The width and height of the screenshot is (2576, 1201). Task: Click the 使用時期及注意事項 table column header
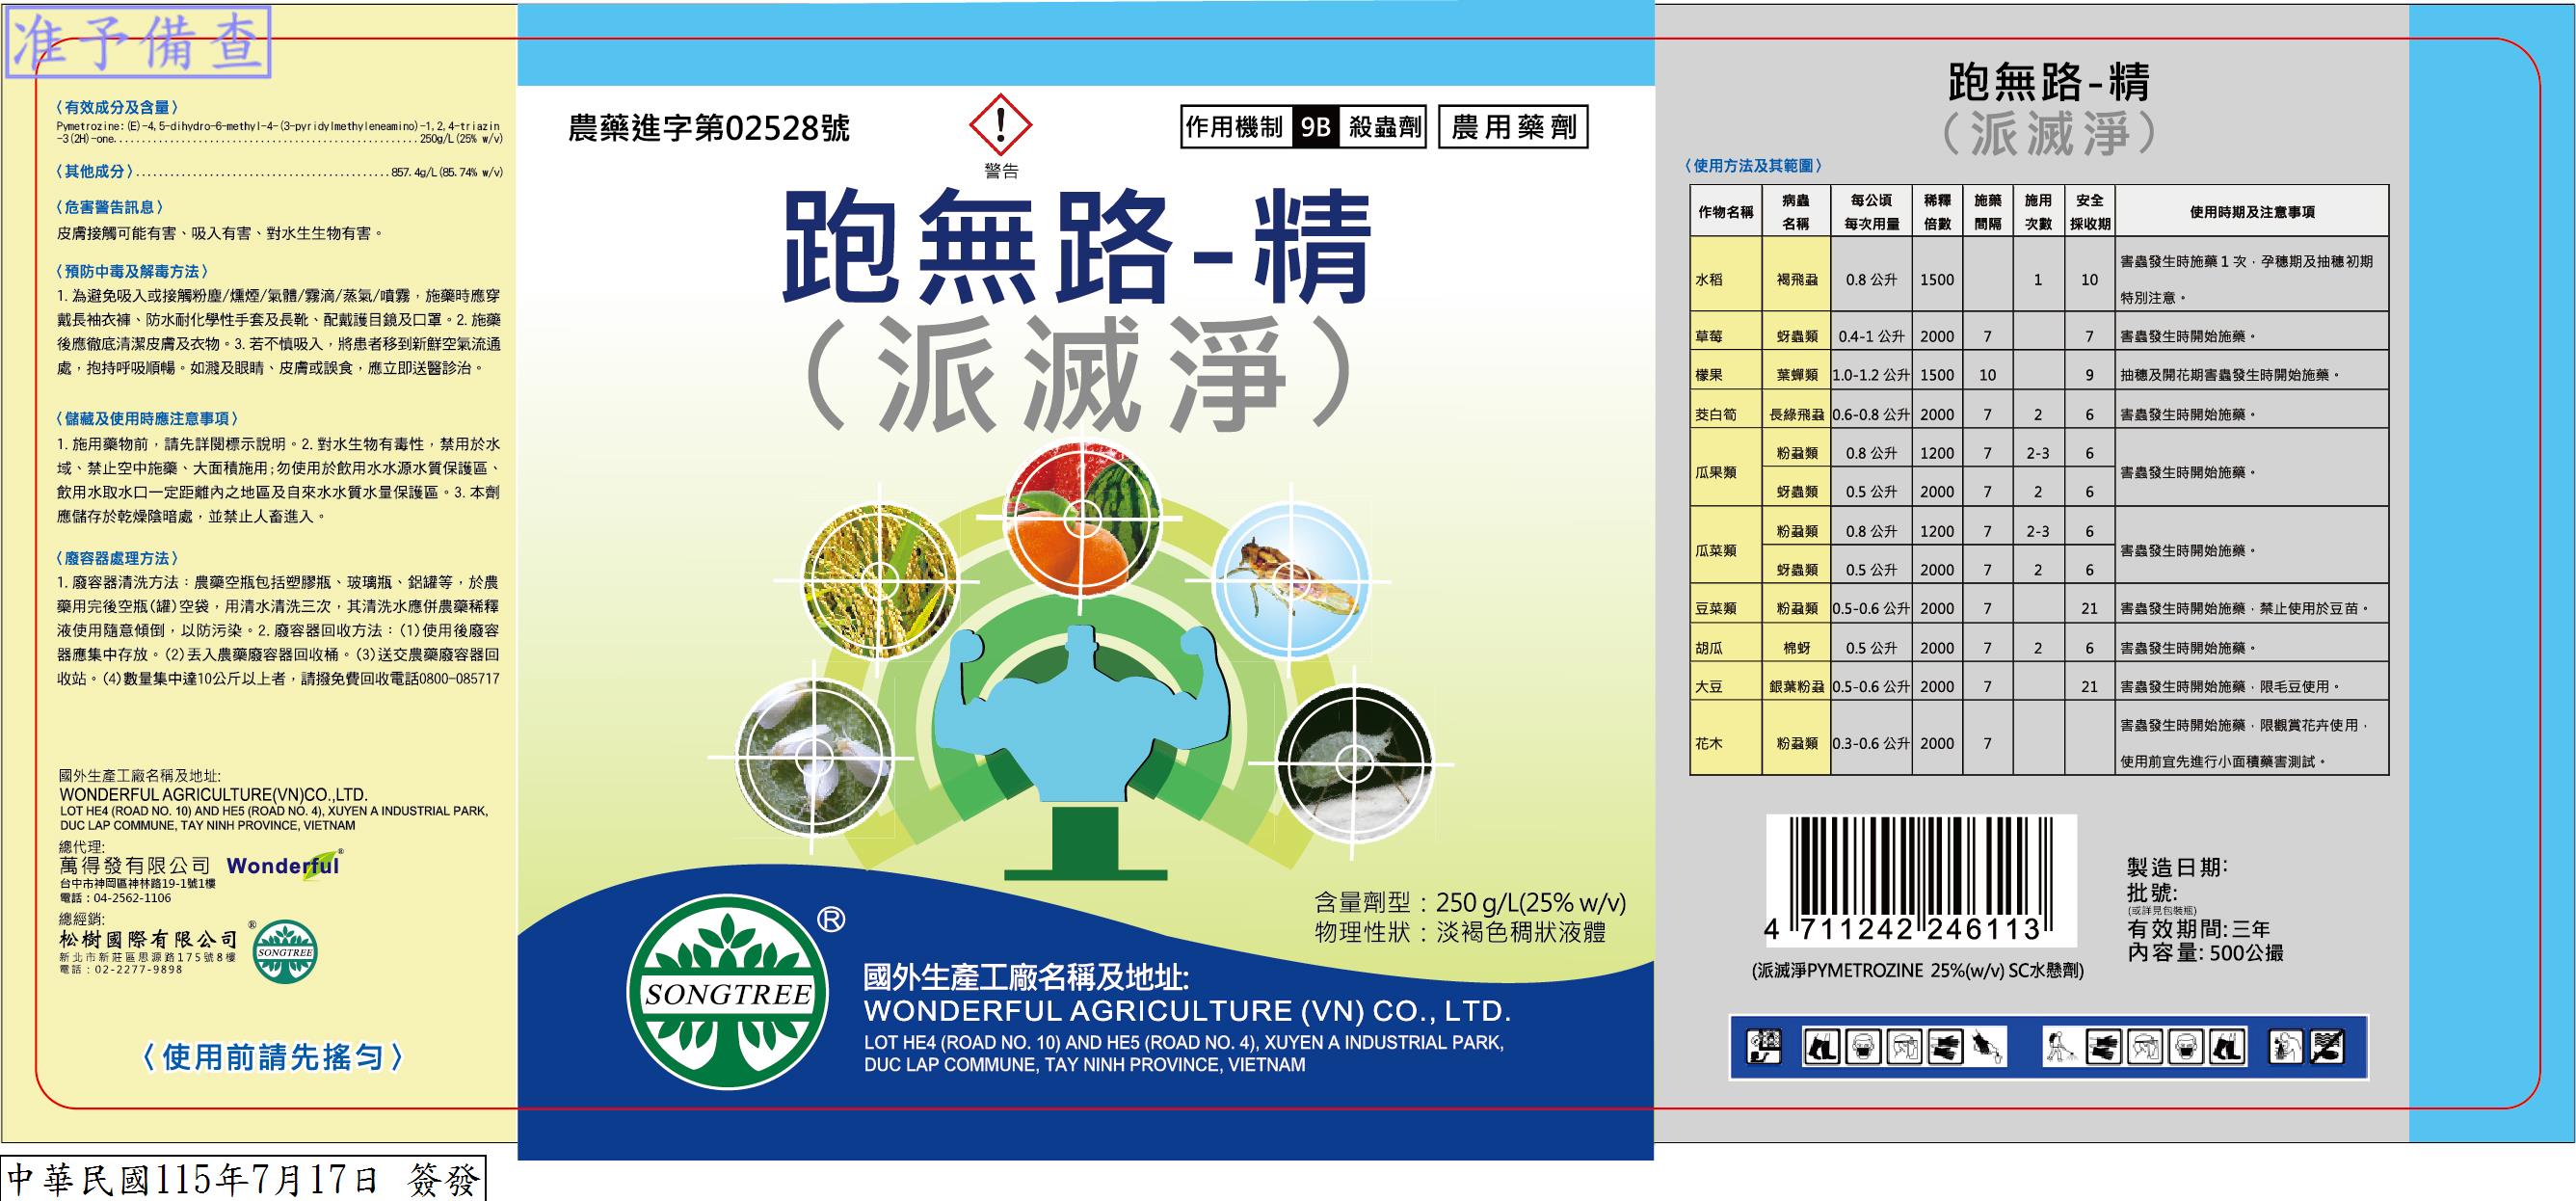(2252, 212)
